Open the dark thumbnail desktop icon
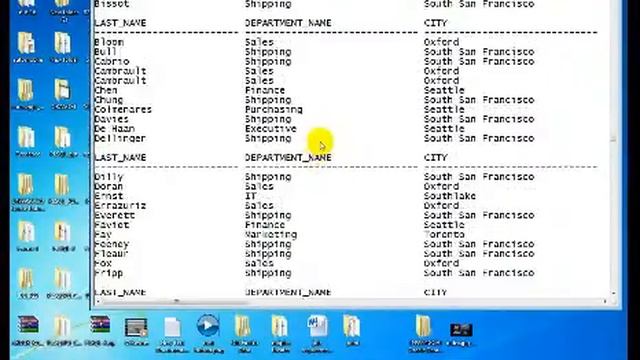640x360 pixels. pyautogui.click(x=461, y=330)
